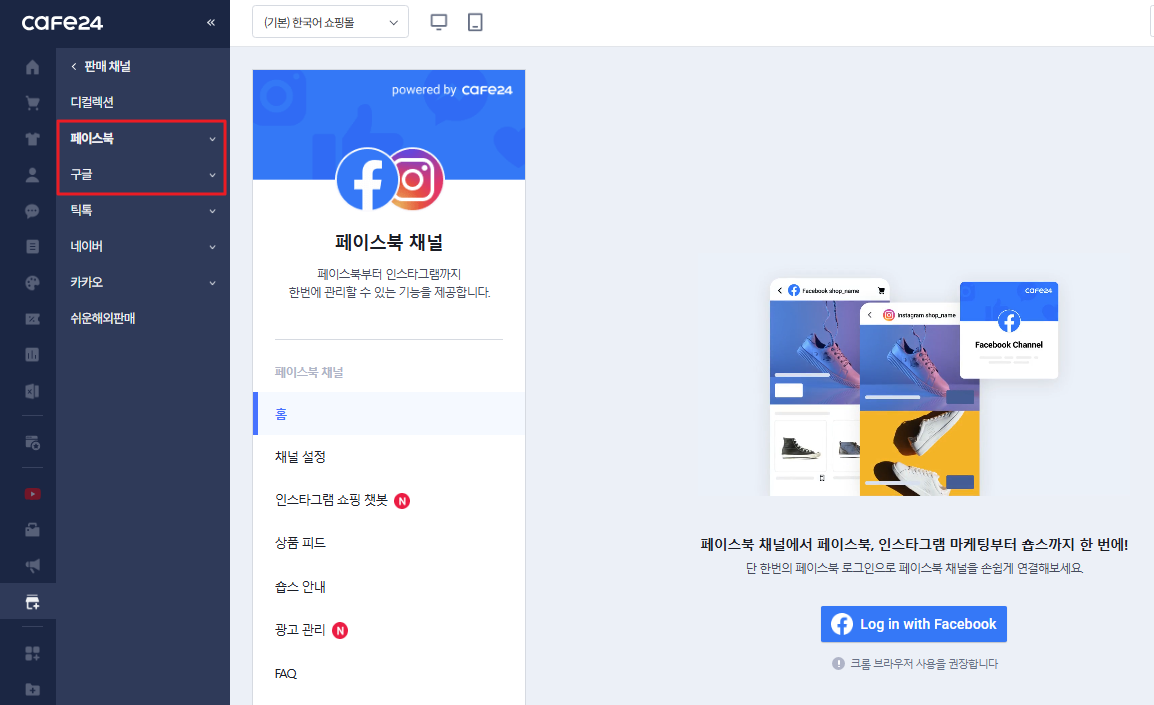Viewport: 1154px width, 705px height.
Task: Click info icon beside Chrome recommendation note
Action: (838, 664)
